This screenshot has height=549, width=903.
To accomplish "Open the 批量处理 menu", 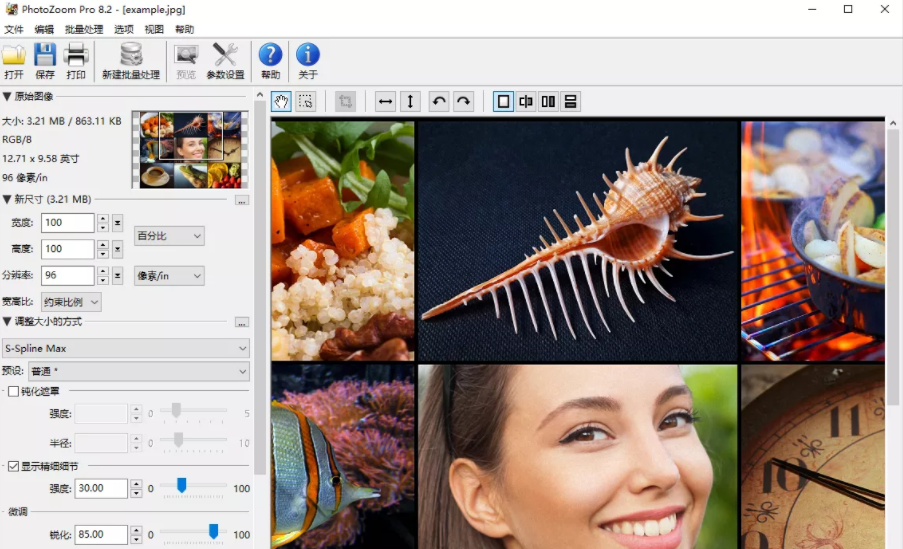I will point(83,30).
